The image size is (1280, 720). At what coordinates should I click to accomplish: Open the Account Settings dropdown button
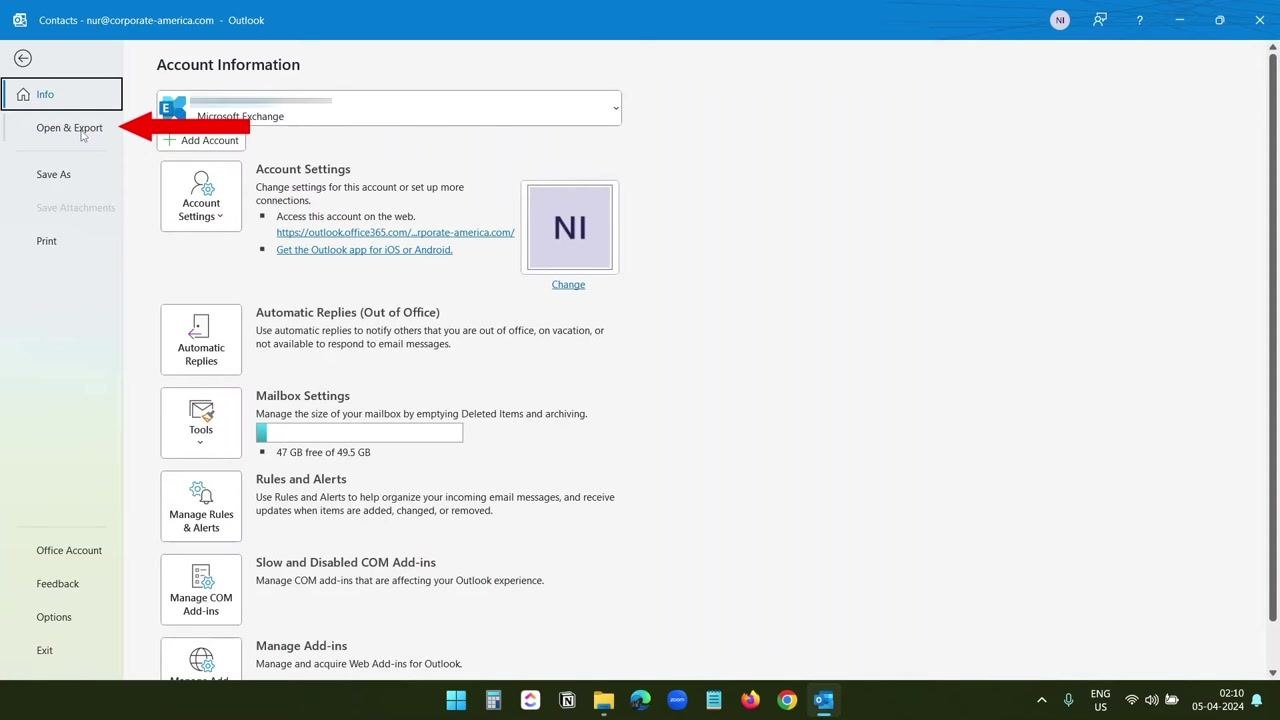point(201,196)
